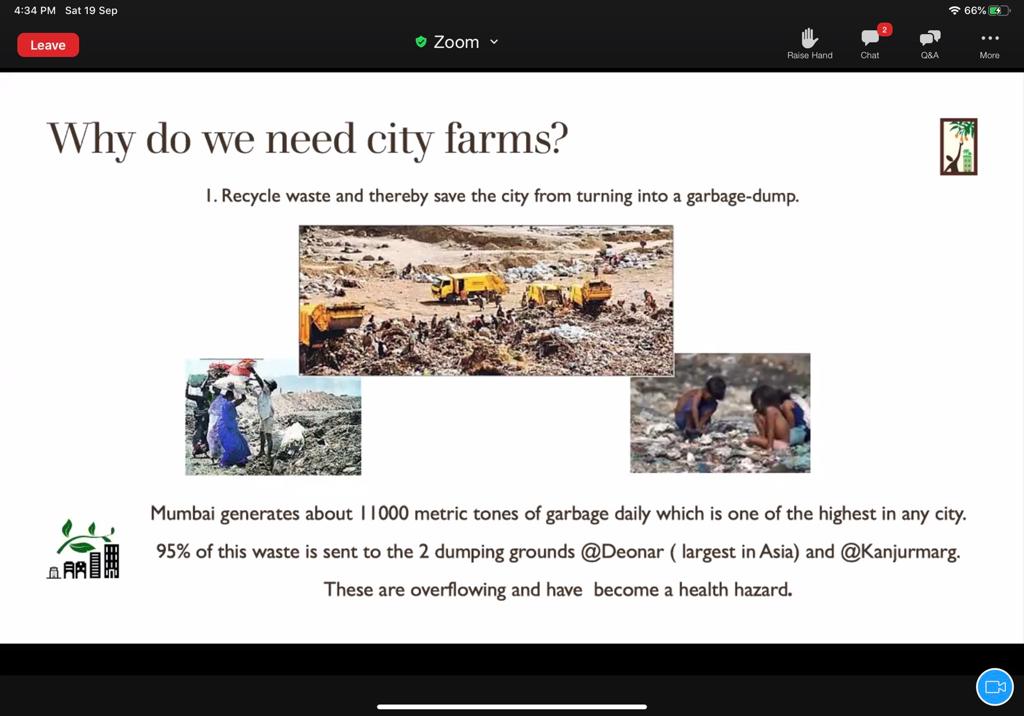Click 'These are overflowing' text line
Viewport: 1024px width, 716px height.
pyautogui.click(x=558, y=590)
